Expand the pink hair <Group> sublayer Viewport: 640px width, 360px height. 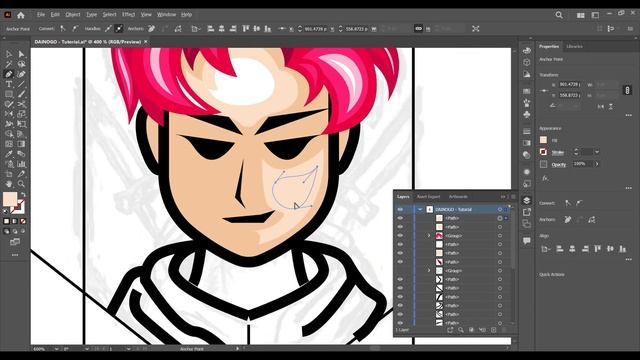point(429,236)
